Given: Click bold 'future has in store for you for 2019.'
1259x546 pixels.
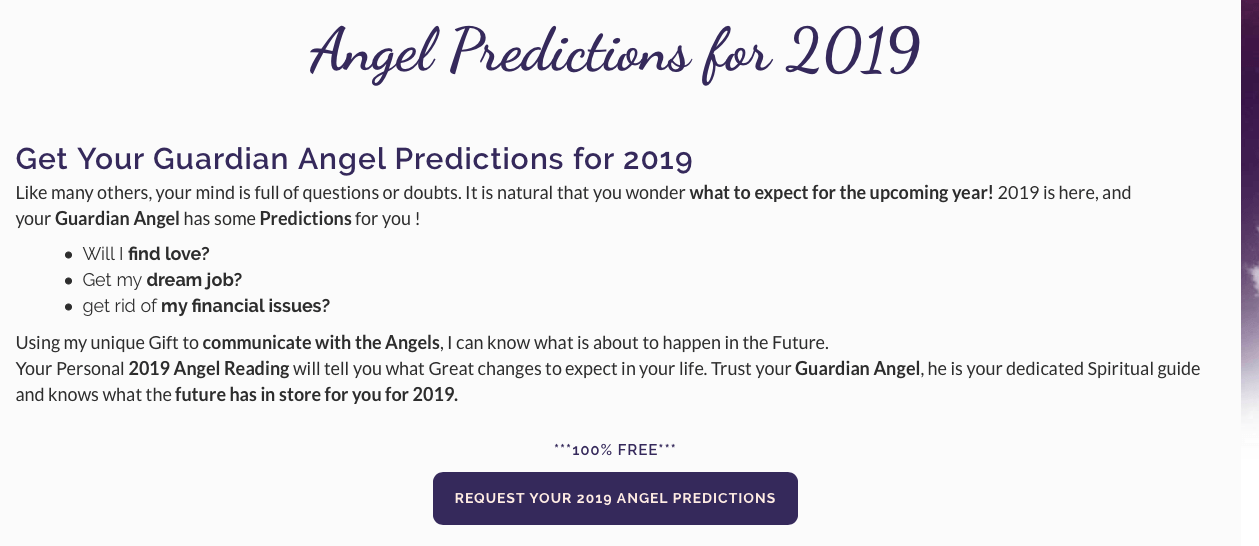Looking at the screenshot, I should (316, 395).
